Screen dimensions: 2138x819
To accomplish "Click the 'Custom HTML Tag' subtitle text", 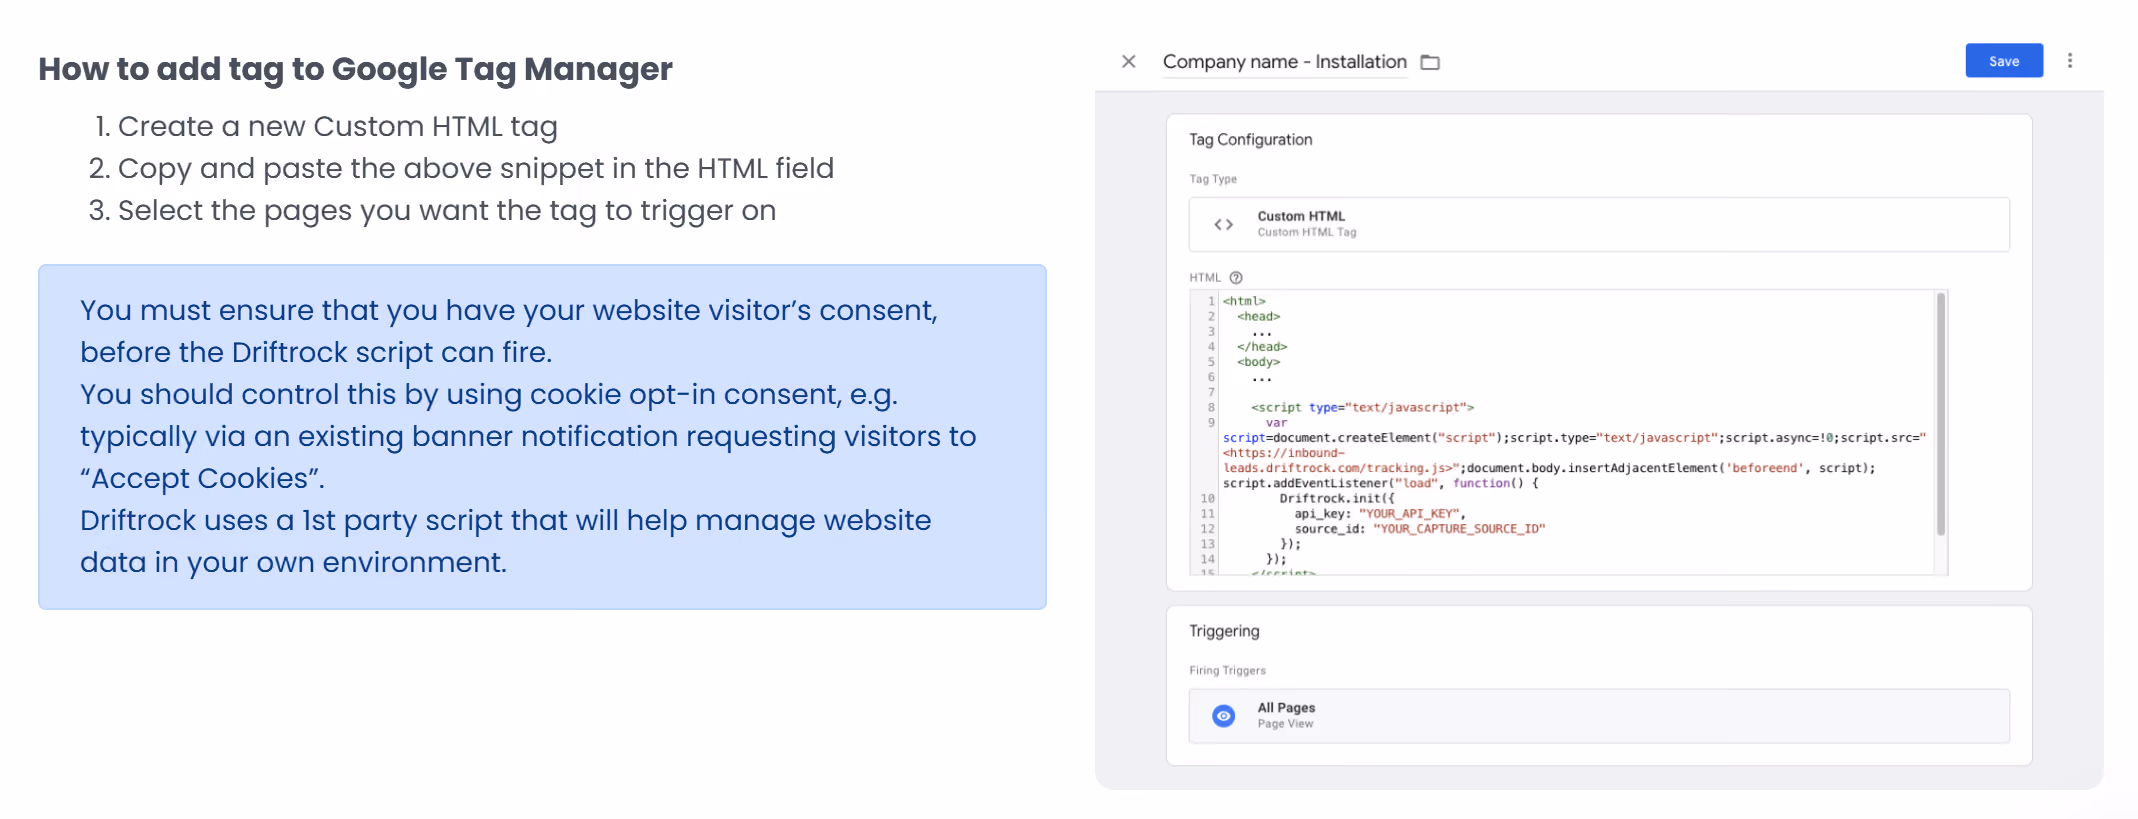I will pos(1307,232).
